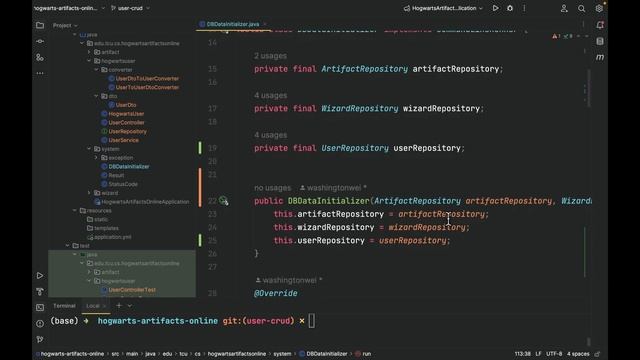
Task: Open UserDtoToUserConverter class in tree
Action: click(x=147, y=78)
